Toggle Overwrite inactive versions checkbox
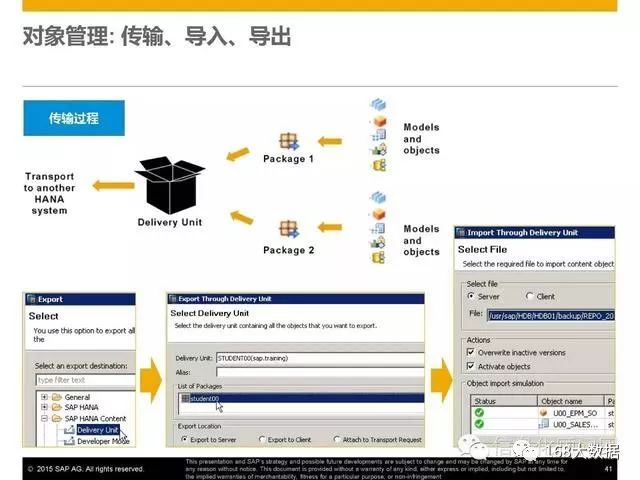This screenshot has height=480, width=640. tap(471, 352)
